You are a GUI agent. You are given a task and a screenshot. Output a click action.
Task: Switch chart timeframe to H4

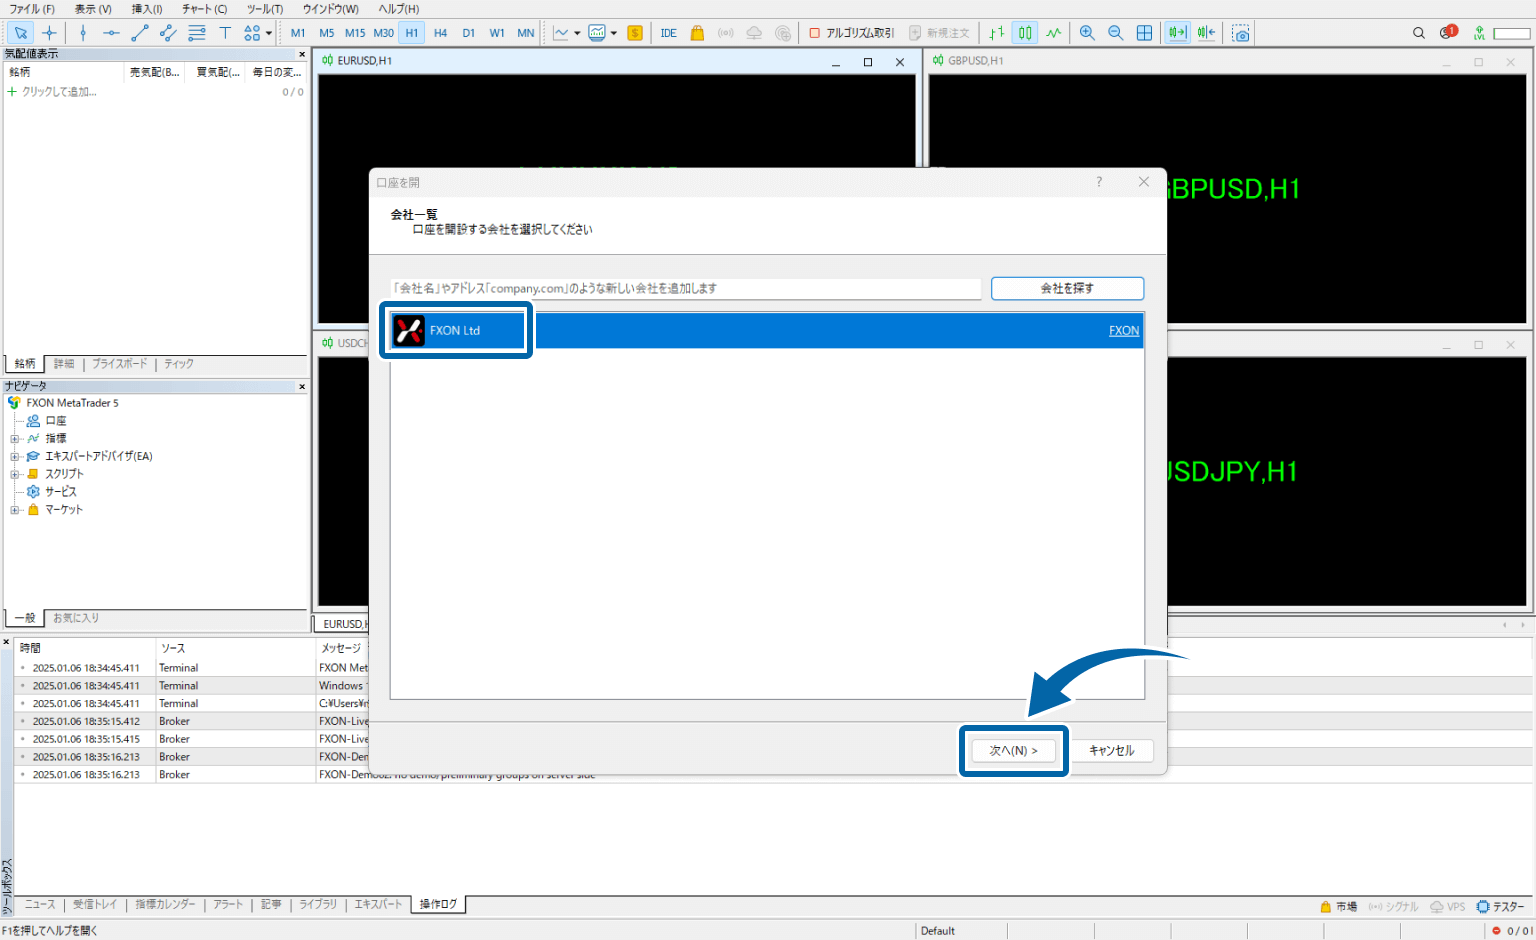440,33
